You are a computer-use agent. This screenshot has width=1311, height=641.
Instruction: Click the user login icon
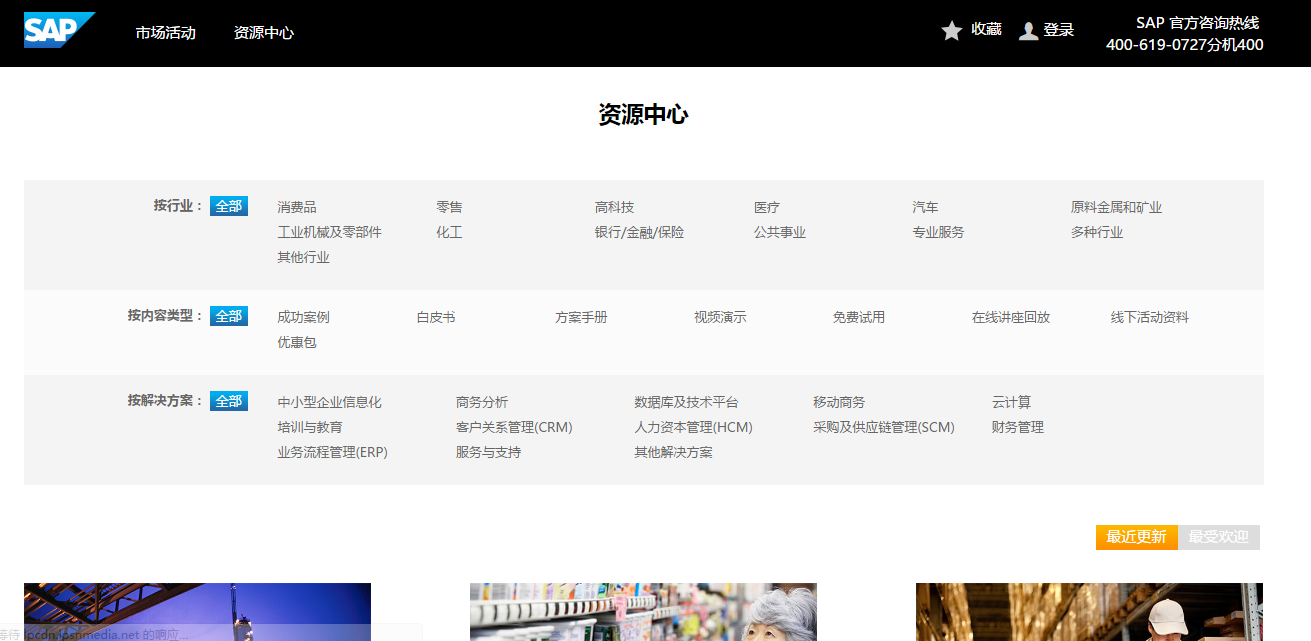point(1028,31)
